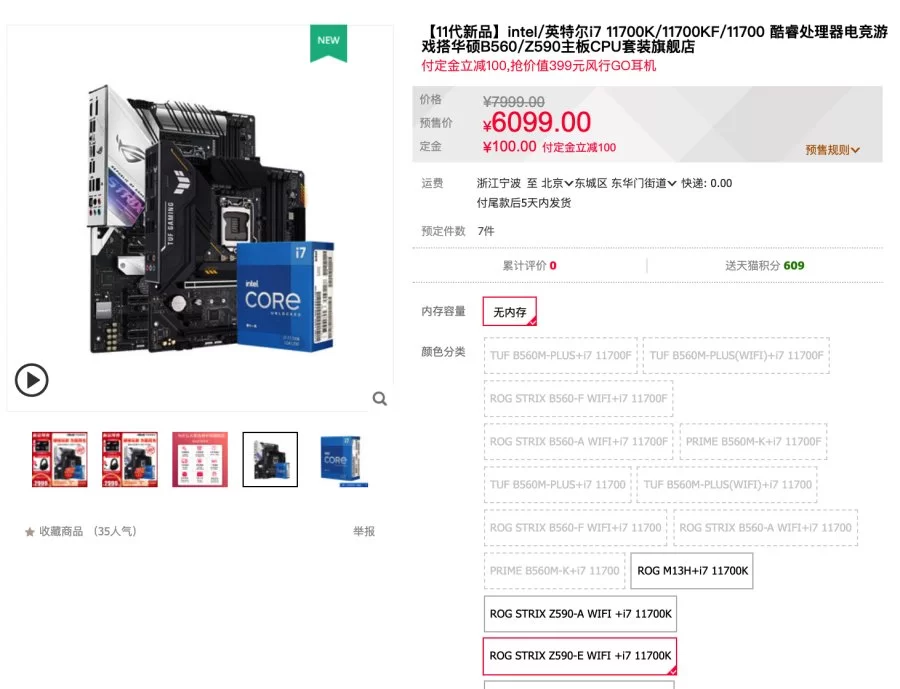Open the second headset promo thumbnail

130,459
